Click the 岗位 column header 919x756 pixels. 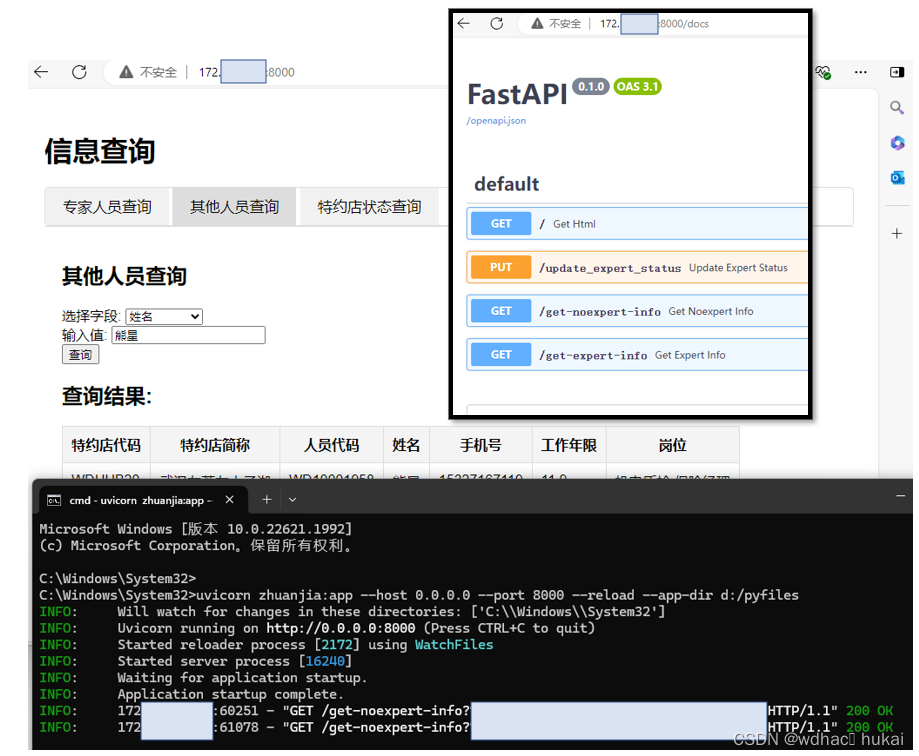(672, 445)
